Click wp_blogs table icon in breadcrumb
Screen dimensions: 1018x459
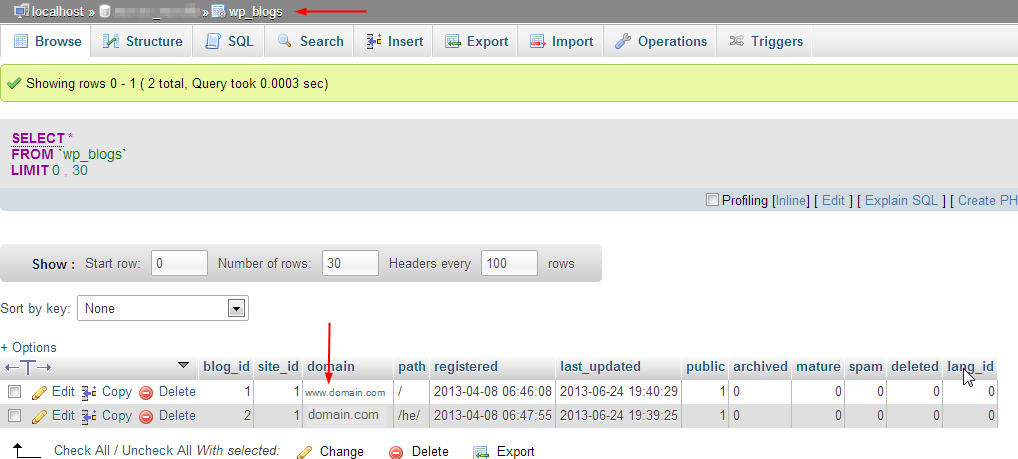point(218,11)
